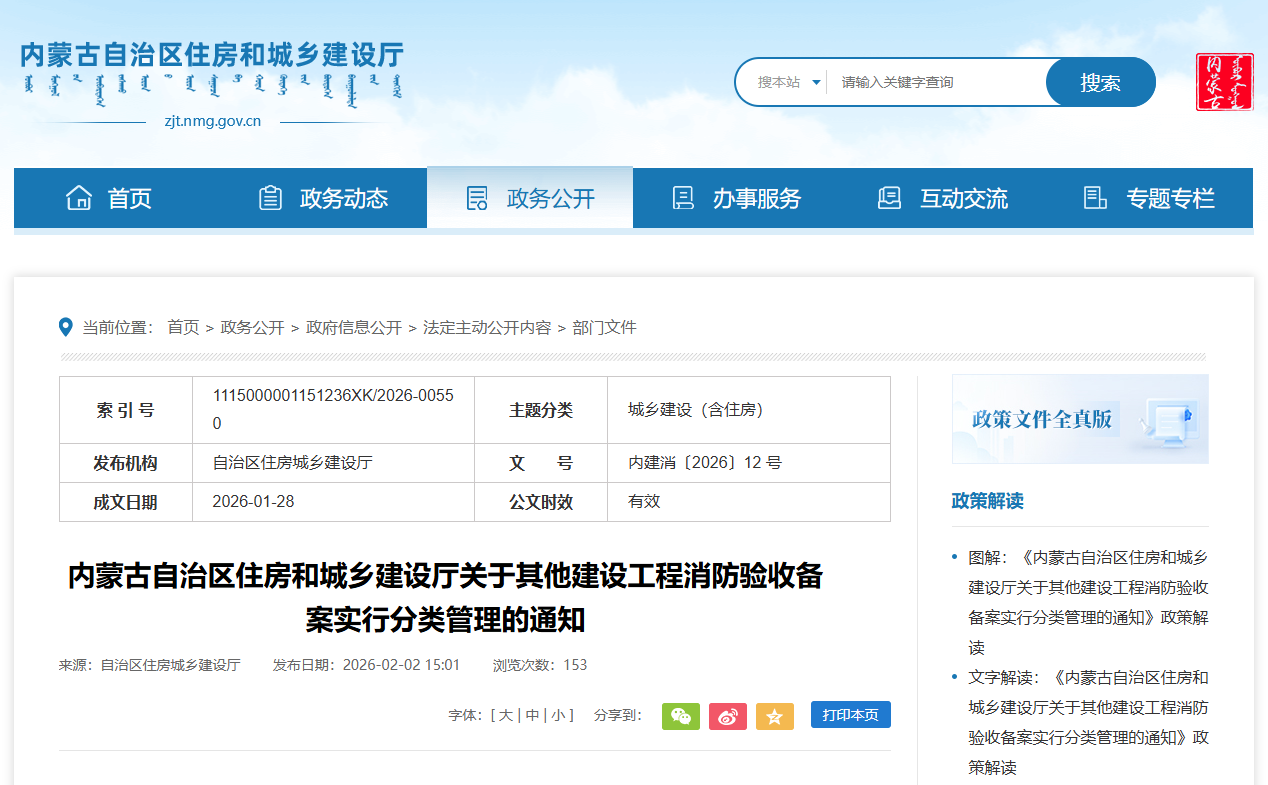Image resolution: width=1268 pixels, height=785 pixels.
Task: Click the 搜索 search button
Action: [x=1100, y=81]
